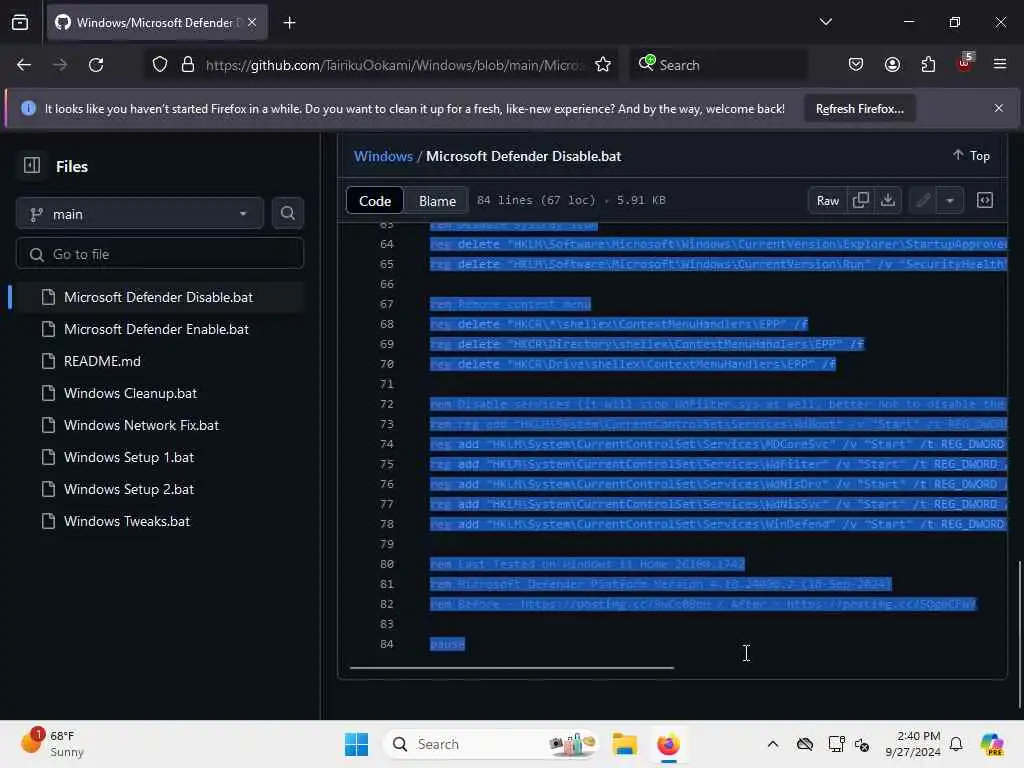The width and height of the screenshot is (1024, 768).
Task: Download the raw file icon
Action: pos(888,200)
